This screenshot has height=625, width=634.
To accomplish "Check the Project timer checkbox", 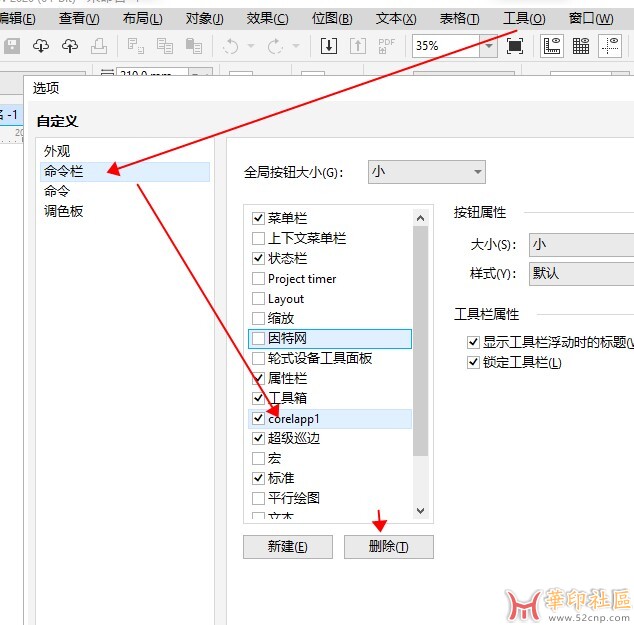I will click(258, 278).
